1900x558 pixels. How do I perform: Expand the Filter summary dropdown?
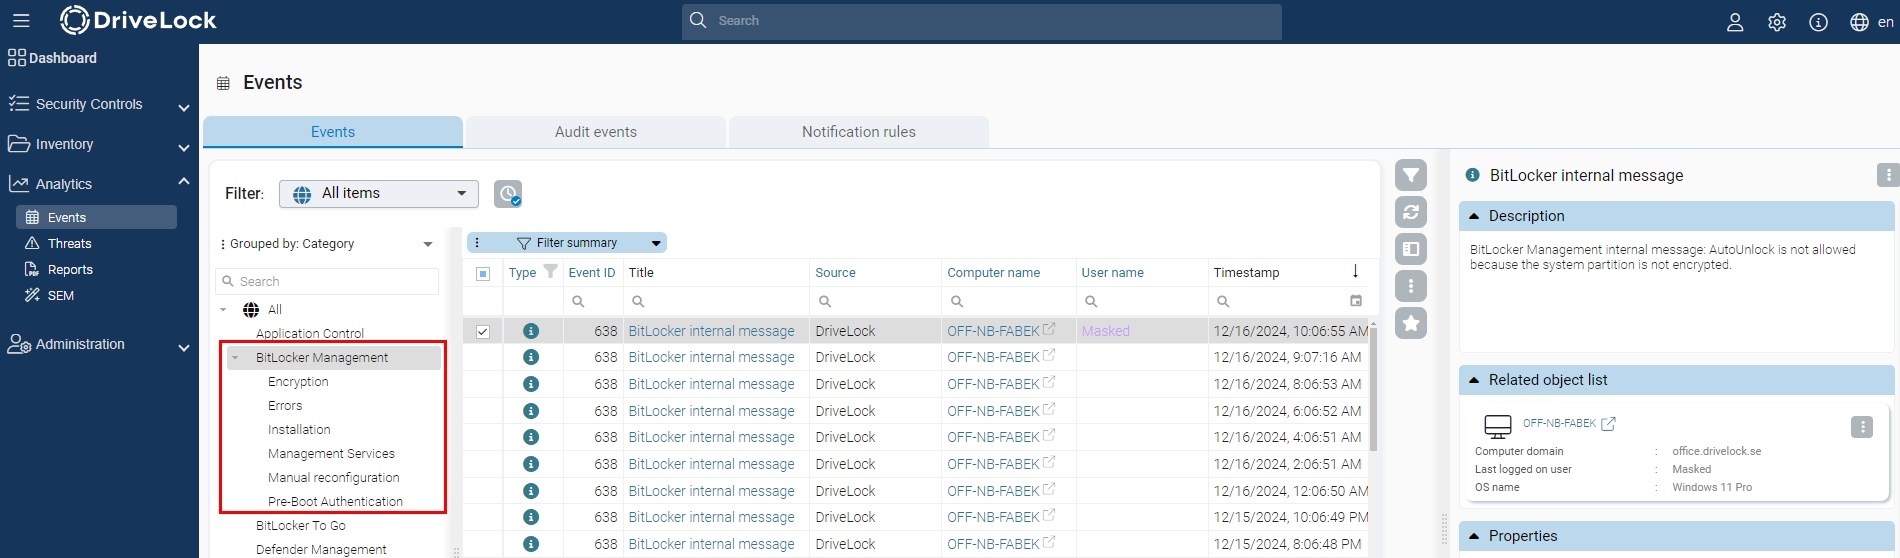pyautogui.click(x=656, y=243)
